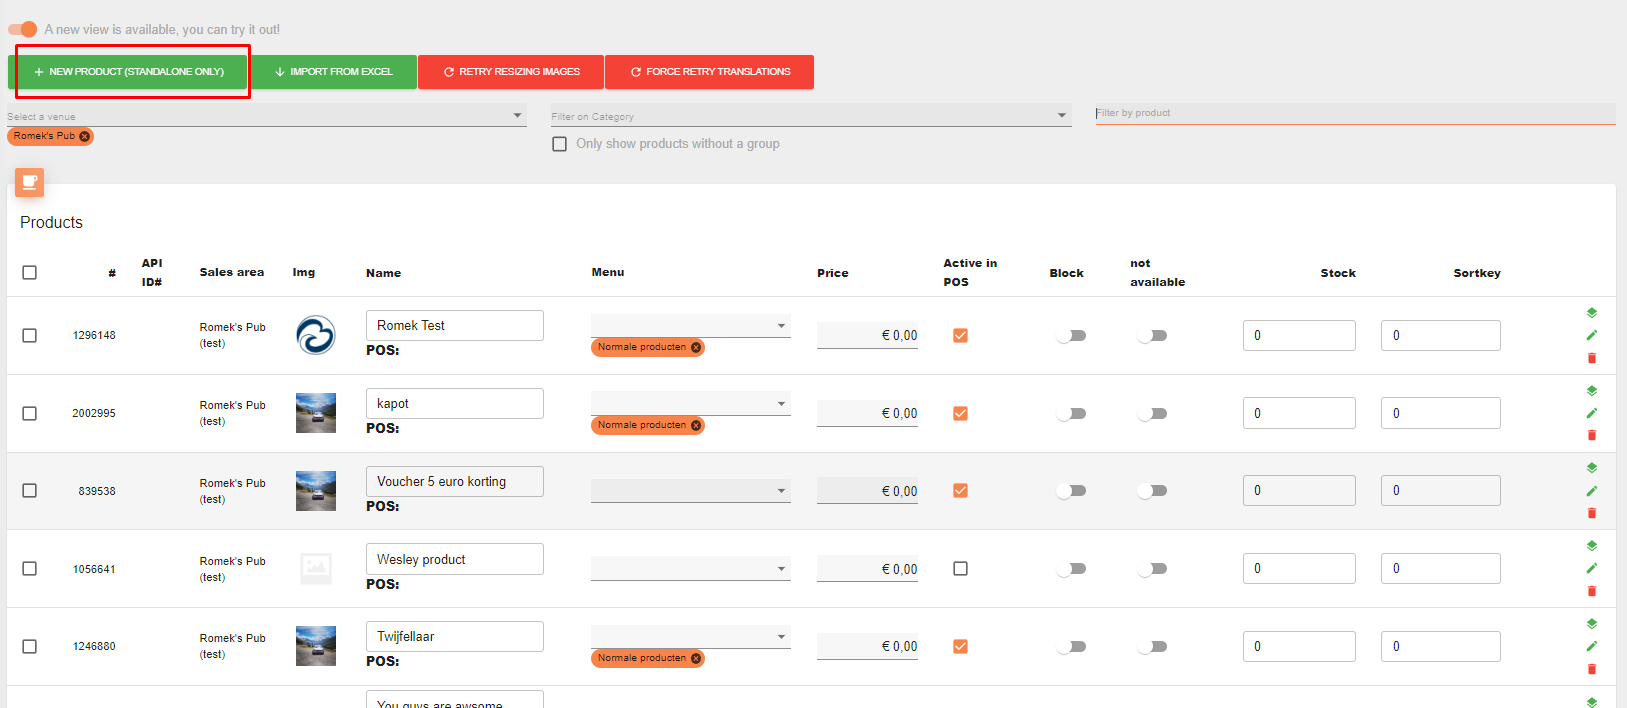Toggle not available switch for Twijfellaar
1627x708 pixels.
(1152, 646)
